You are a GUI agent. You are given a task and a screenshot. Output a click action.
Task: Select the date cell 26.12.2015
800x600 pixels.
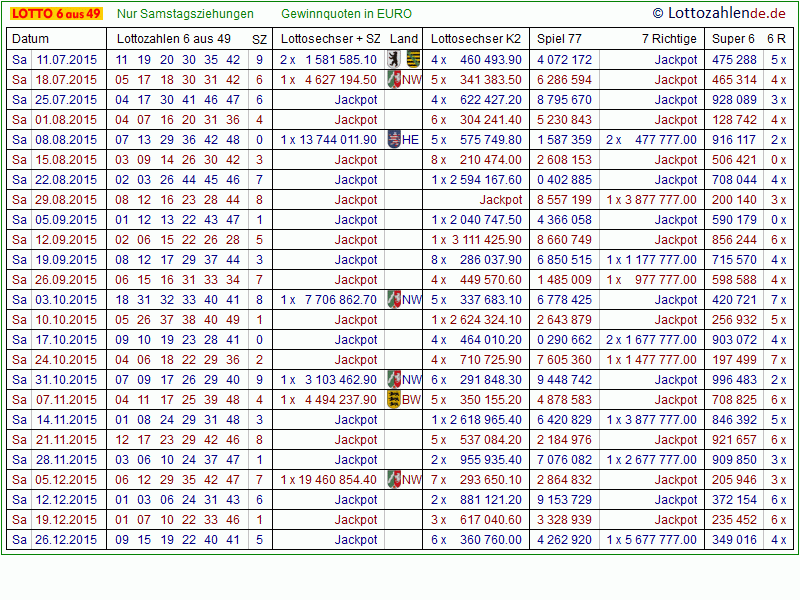coord(66,540)
